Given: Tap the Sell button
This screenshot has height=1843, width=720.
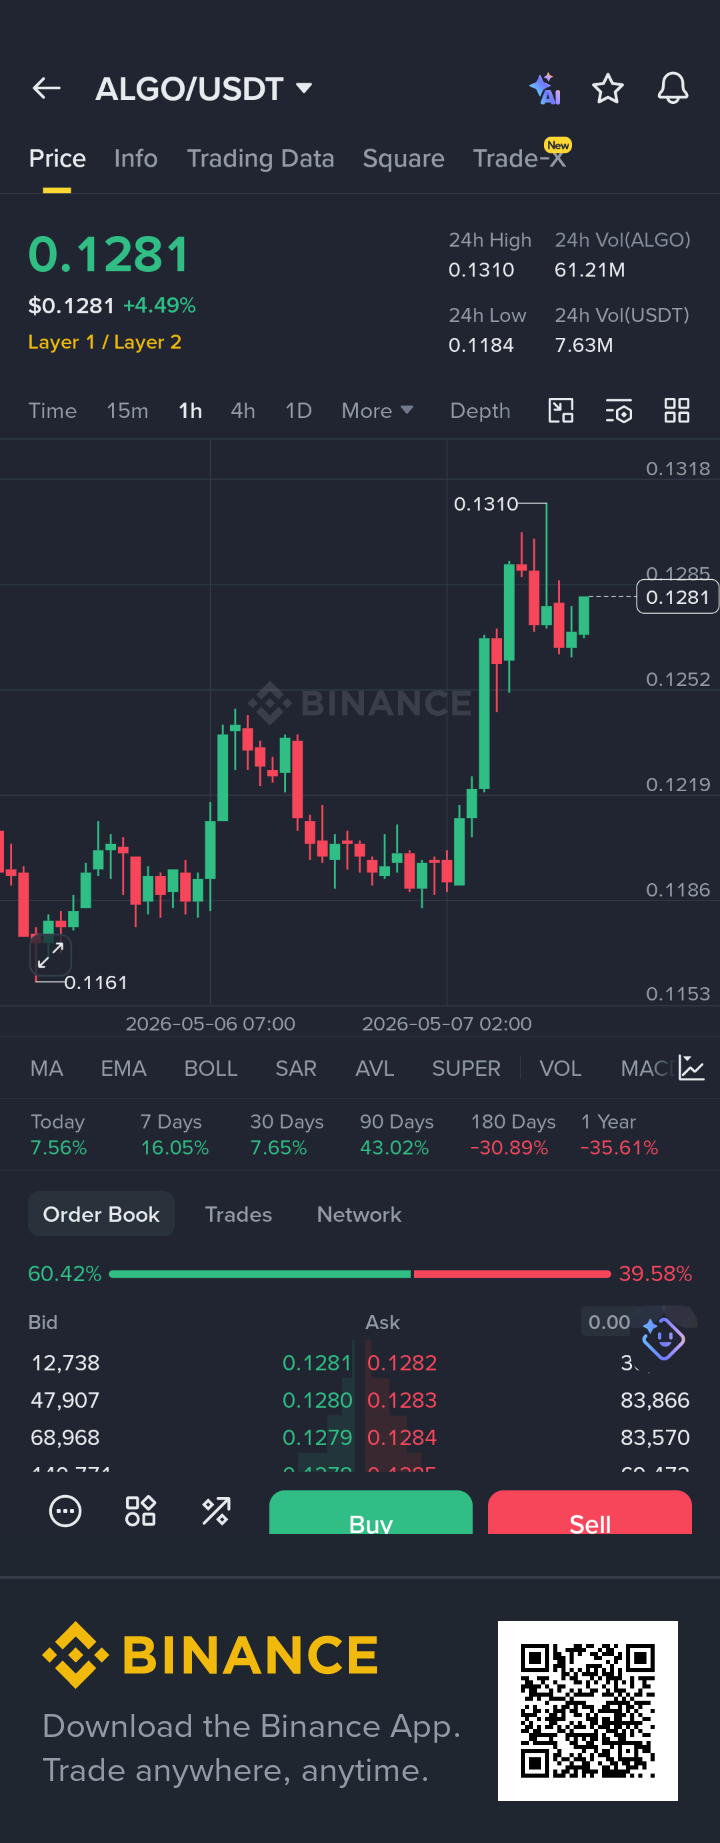Looking at the screenshot, I should 590,1512.
